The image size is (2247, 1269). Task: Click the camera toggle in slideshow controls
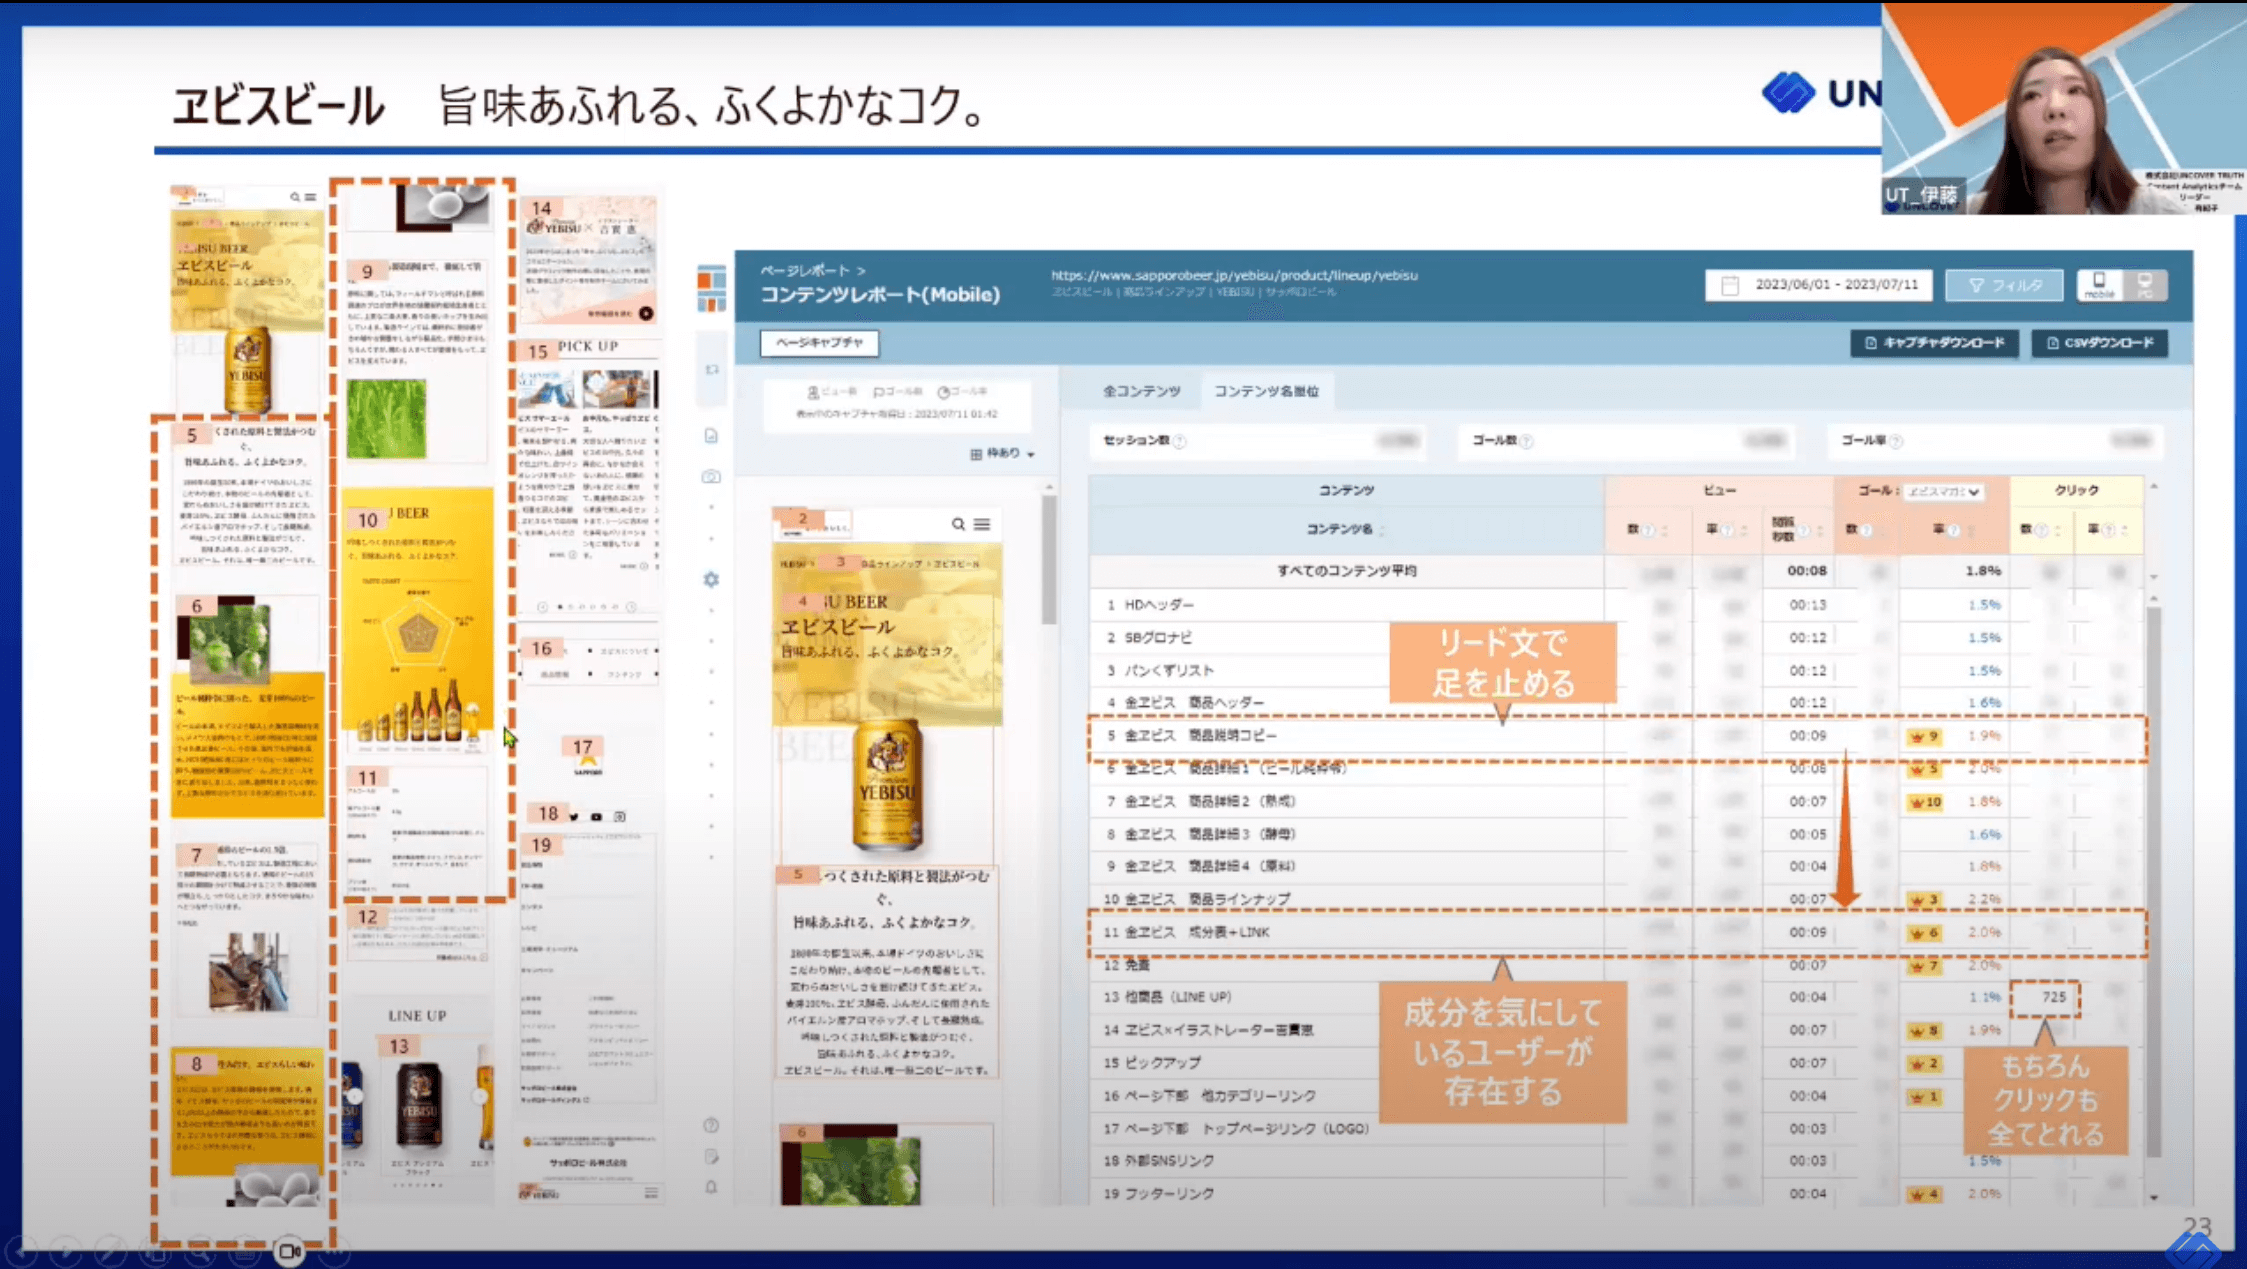pyautogui.click(x=289, y=1250)
